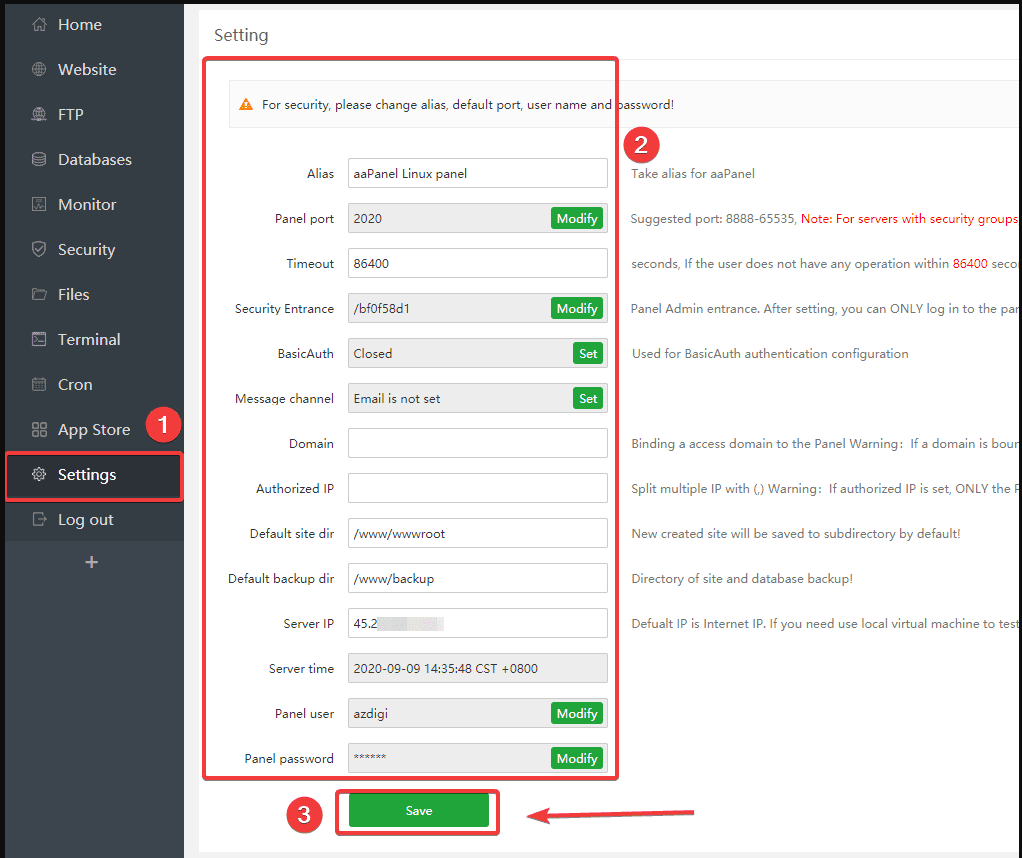Go to App Store menu item
1022x858 pixels.
tap(93, 430)
